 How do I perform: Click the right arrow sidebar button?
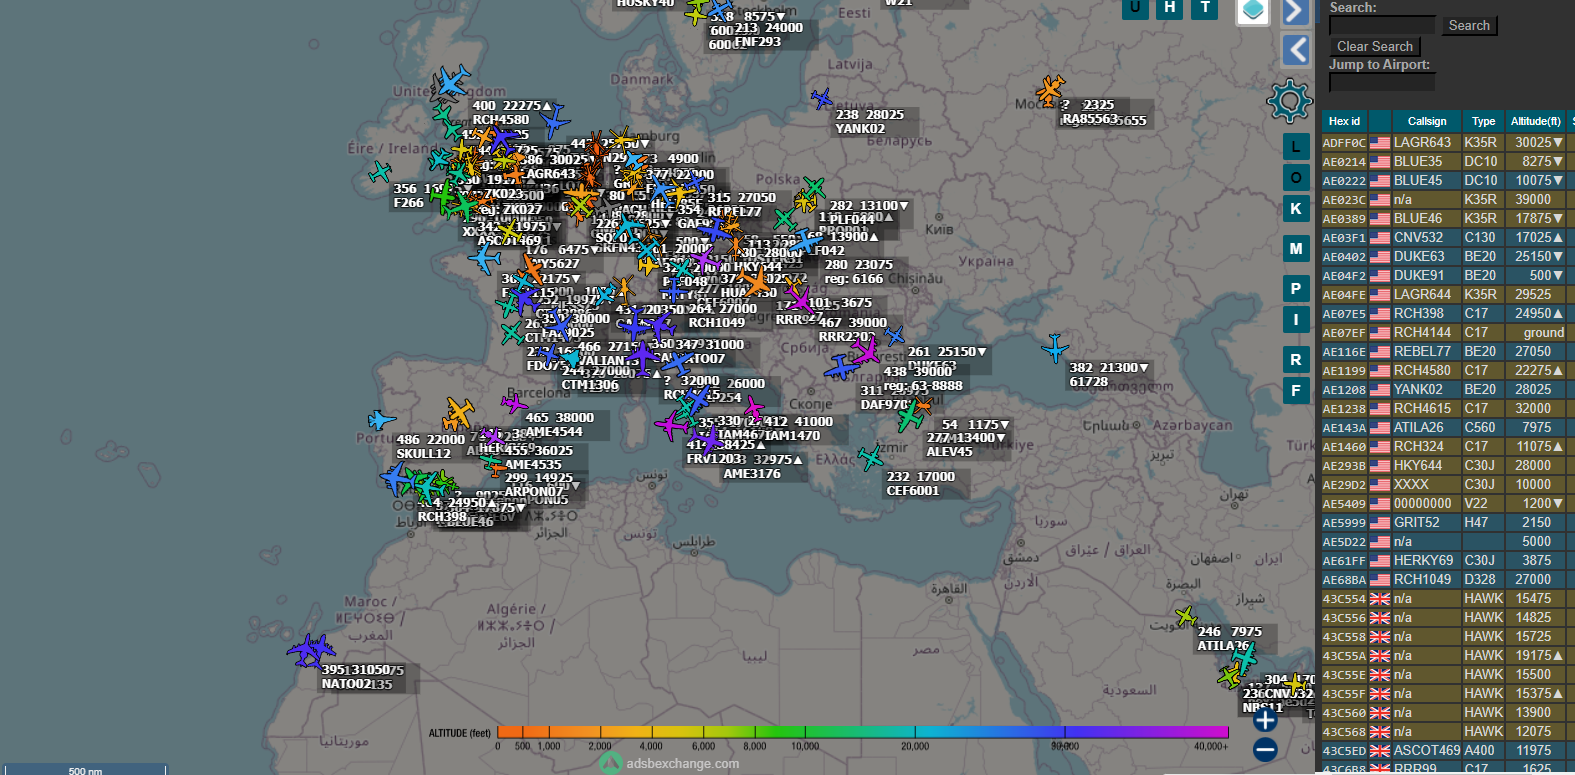[1296, 11]
